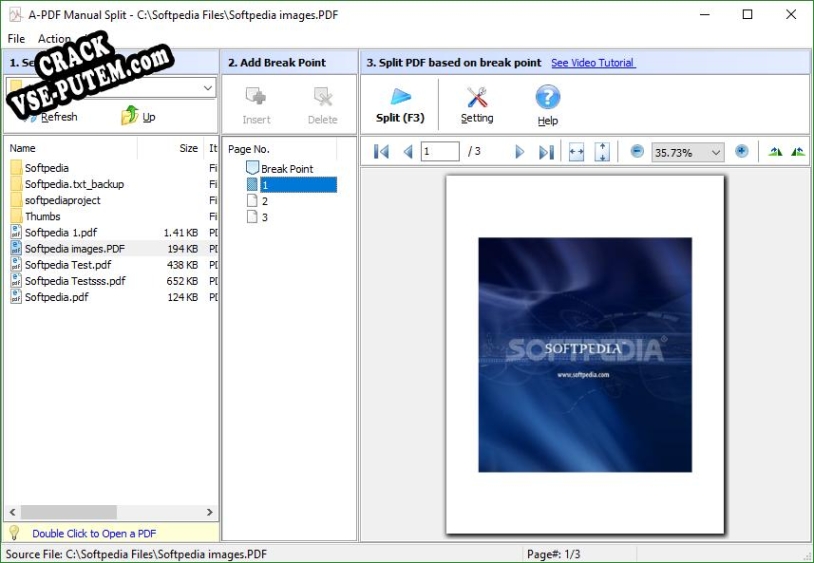Screen dimensions: 814x563
Task: Select page 1 icon in break list
Action: [252, 185]
